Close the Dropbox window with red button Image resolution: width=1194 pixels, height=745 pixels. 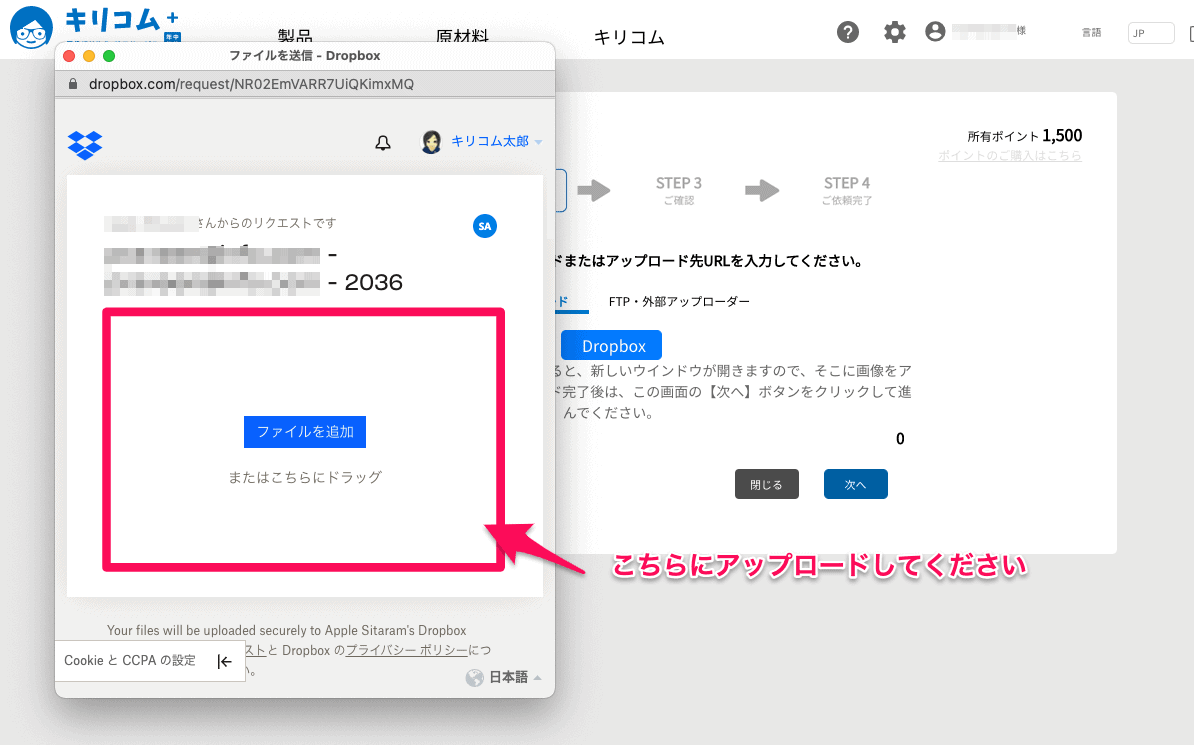(x=69, y=56)
